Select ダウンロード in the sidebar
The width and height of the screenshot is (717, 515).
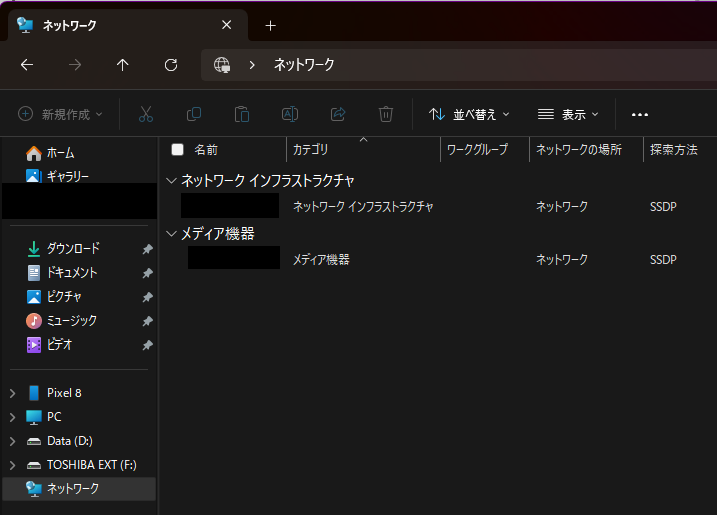click(x=73, y=248)
